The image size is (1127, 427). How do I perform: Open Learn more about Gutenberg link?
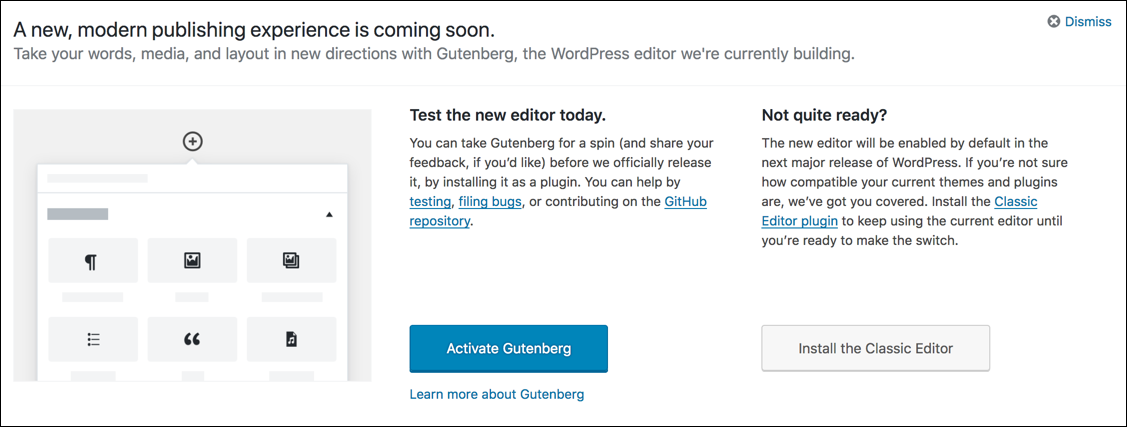(497, 394)
